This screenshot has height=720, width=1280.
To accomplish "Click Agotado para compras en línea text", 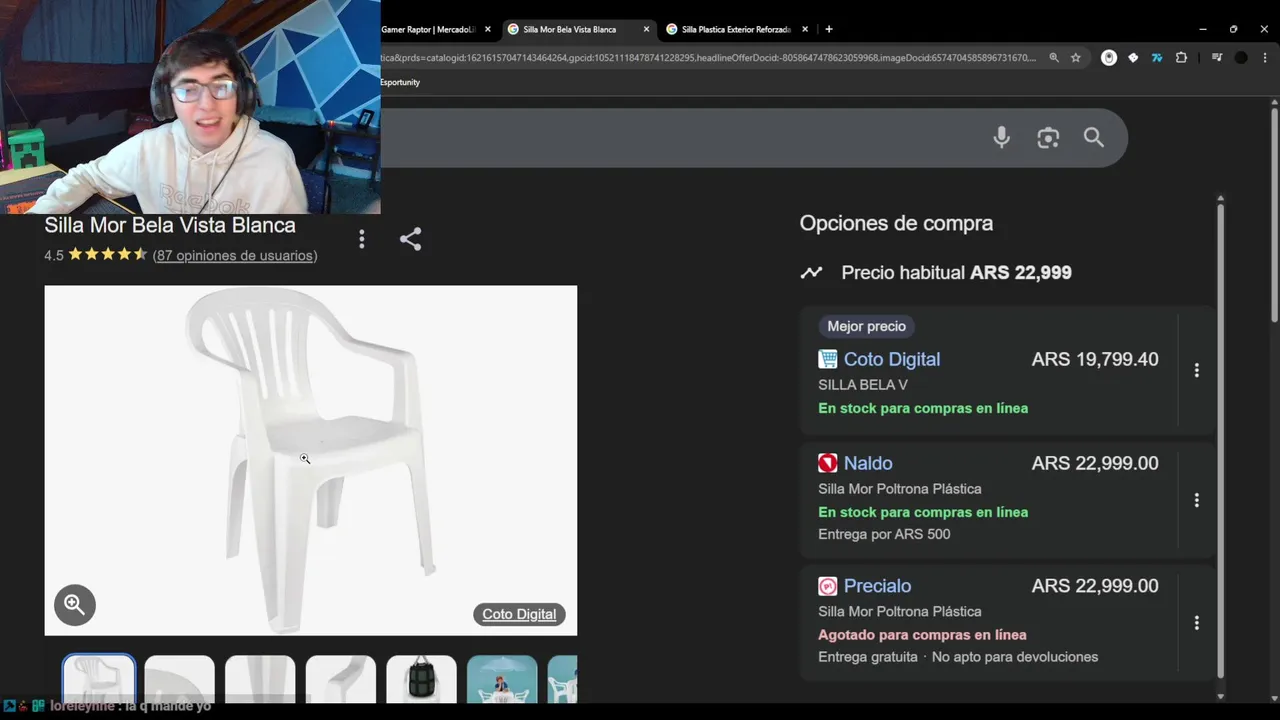I will tap(922, 635).
